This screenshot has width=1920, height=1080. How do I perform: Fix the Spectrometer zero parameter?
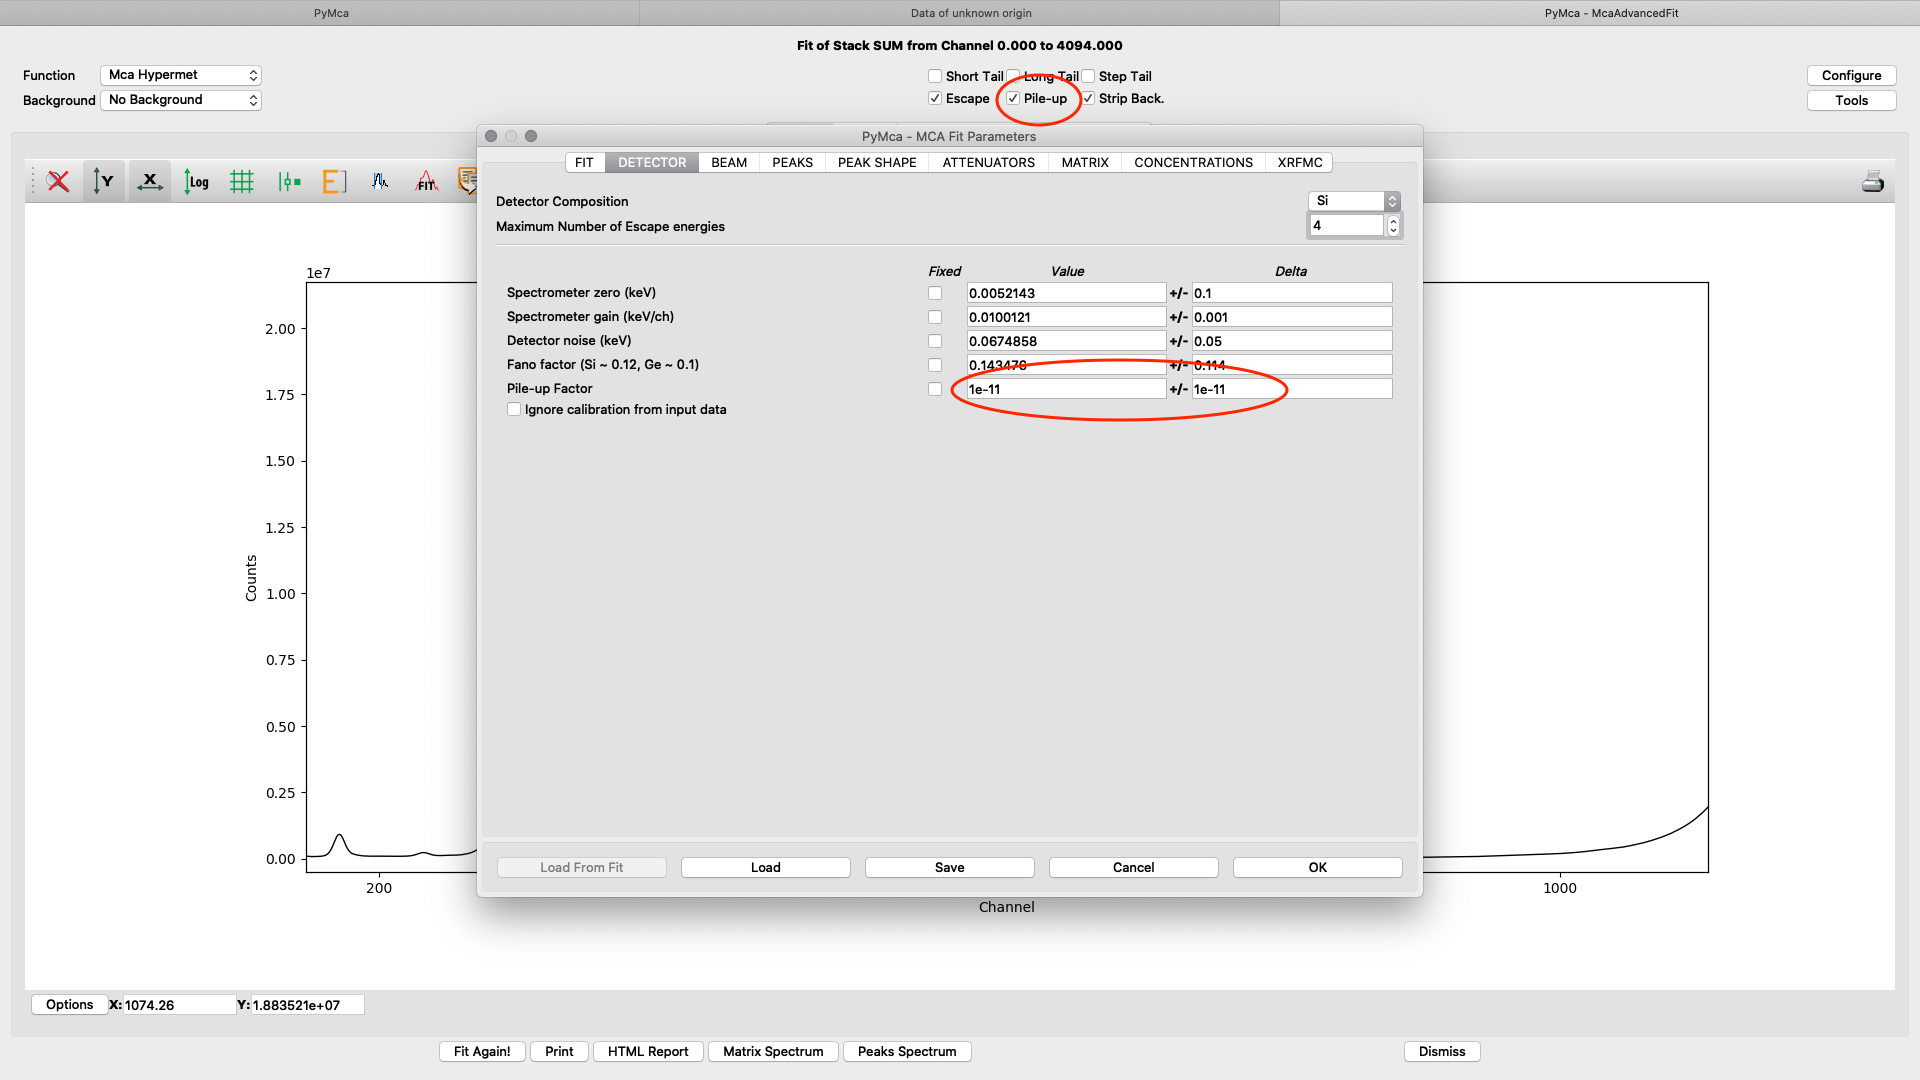tap(935, 293)
